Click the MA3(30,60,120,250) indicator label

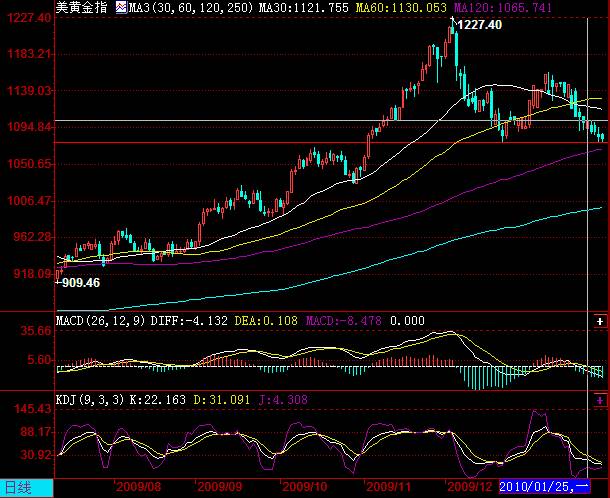(191, 7)
